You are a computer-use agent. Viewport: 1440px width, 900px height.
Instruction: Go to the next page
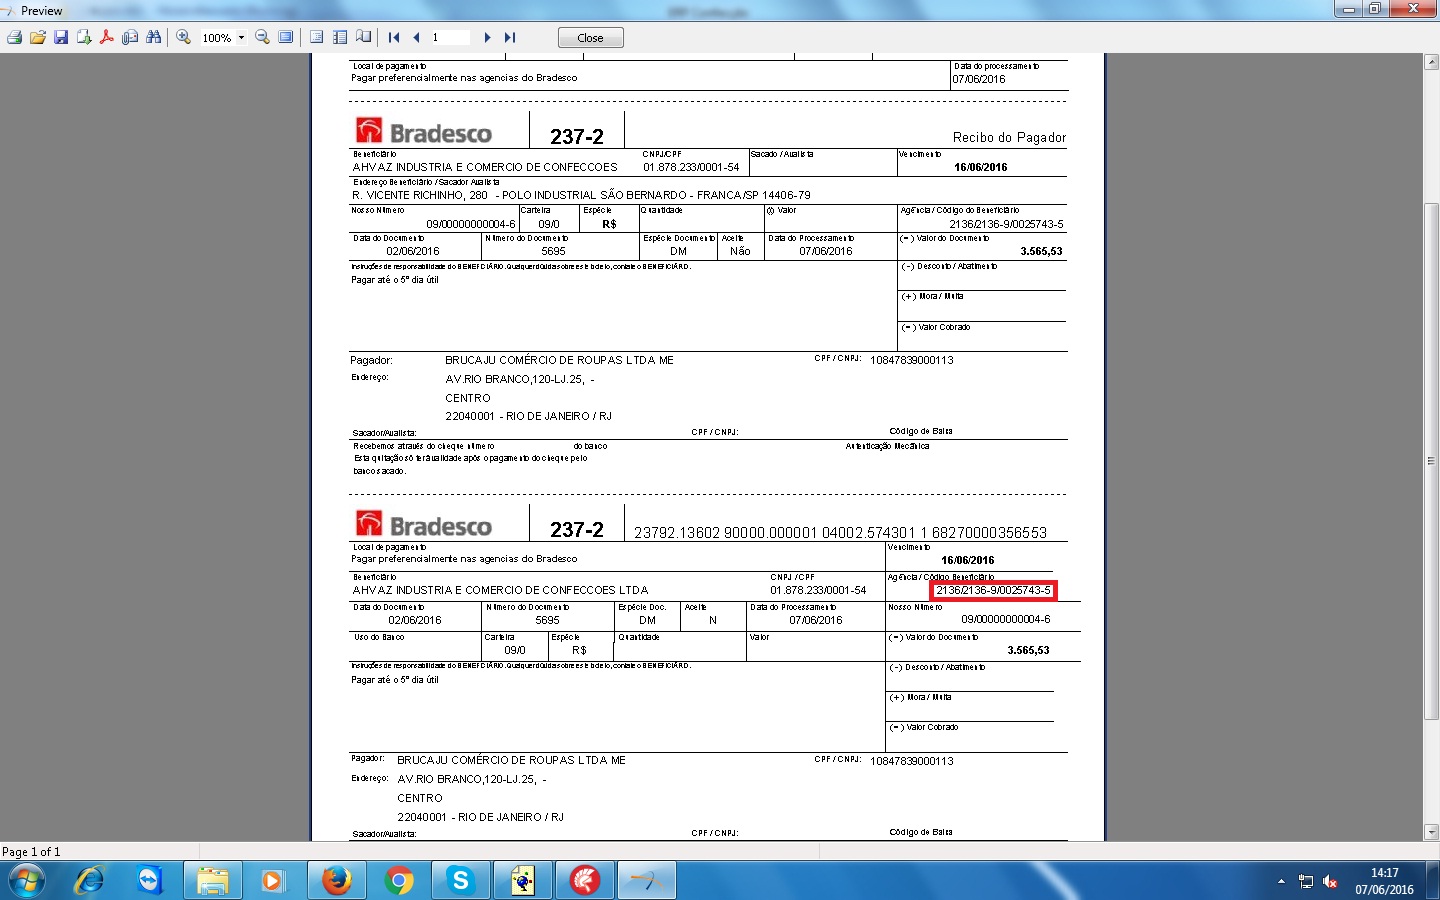coord(487,37)
